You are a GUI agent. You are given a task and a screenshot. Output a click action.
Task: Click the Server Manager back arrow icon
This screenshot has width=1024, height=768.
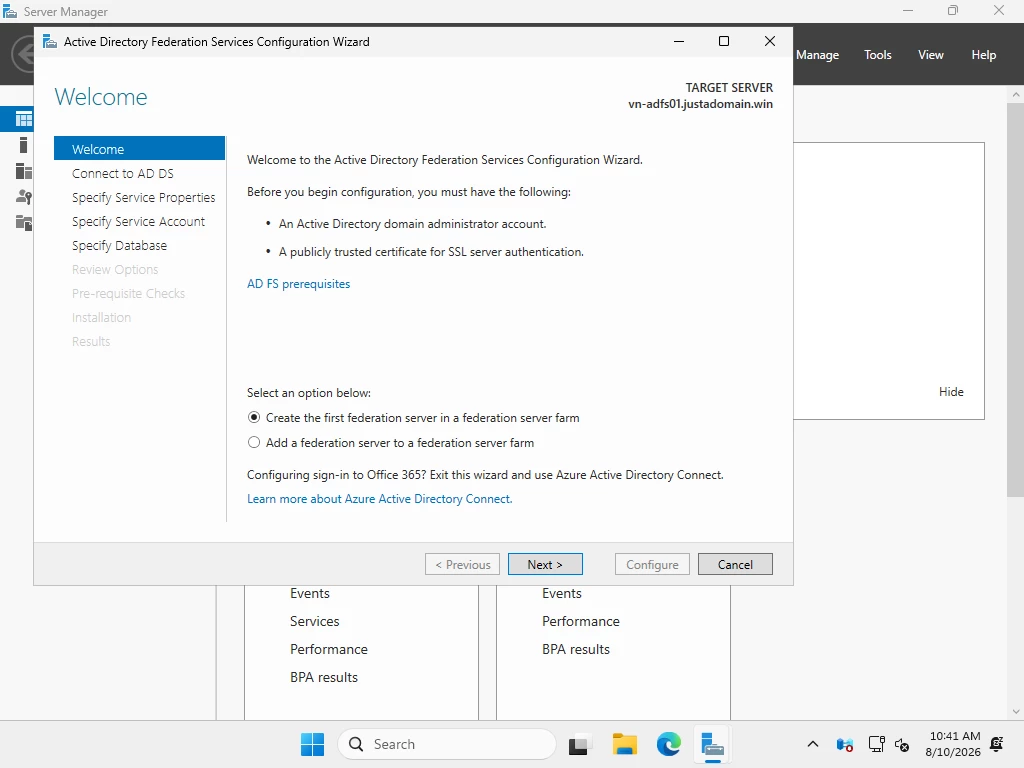pos(24,54)
